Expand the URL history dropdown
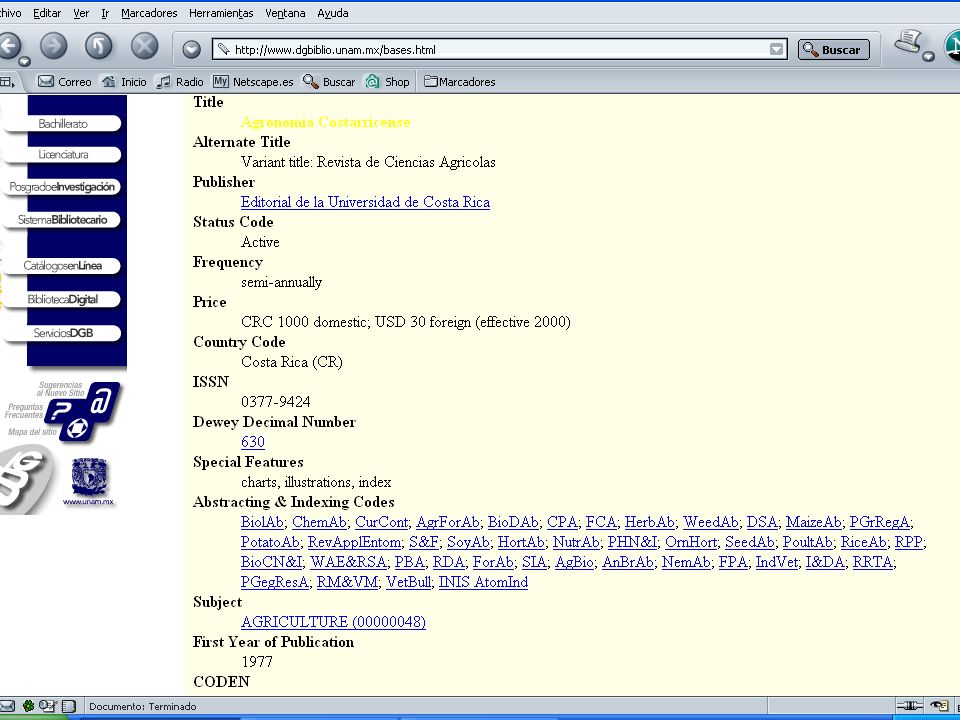This screenshot has height=720, width=960. point(776,50)
